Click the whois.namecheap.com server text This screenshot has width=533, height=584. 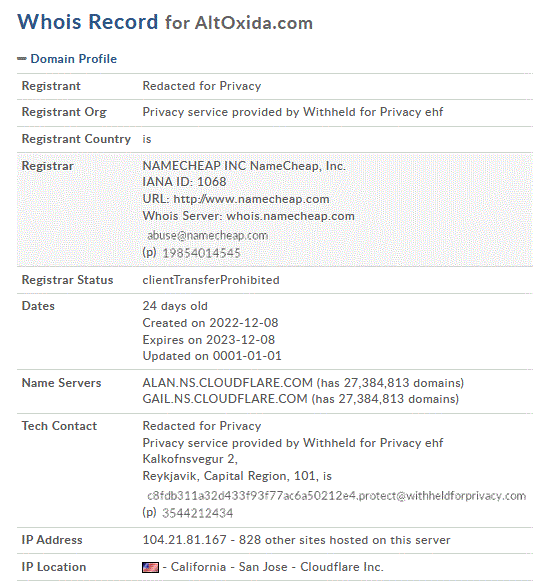tap(290, 216)
